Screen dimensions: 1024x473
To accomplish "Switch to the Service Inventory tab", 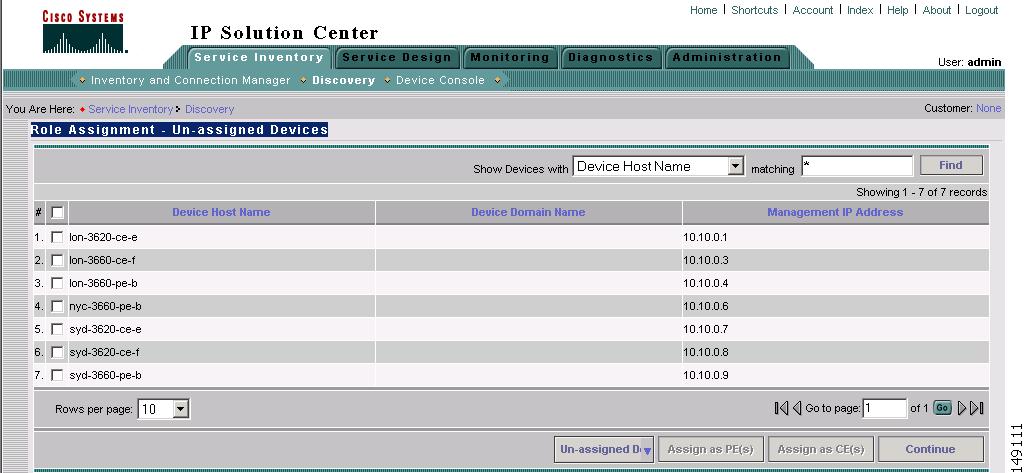I will (x=259, y=57).
